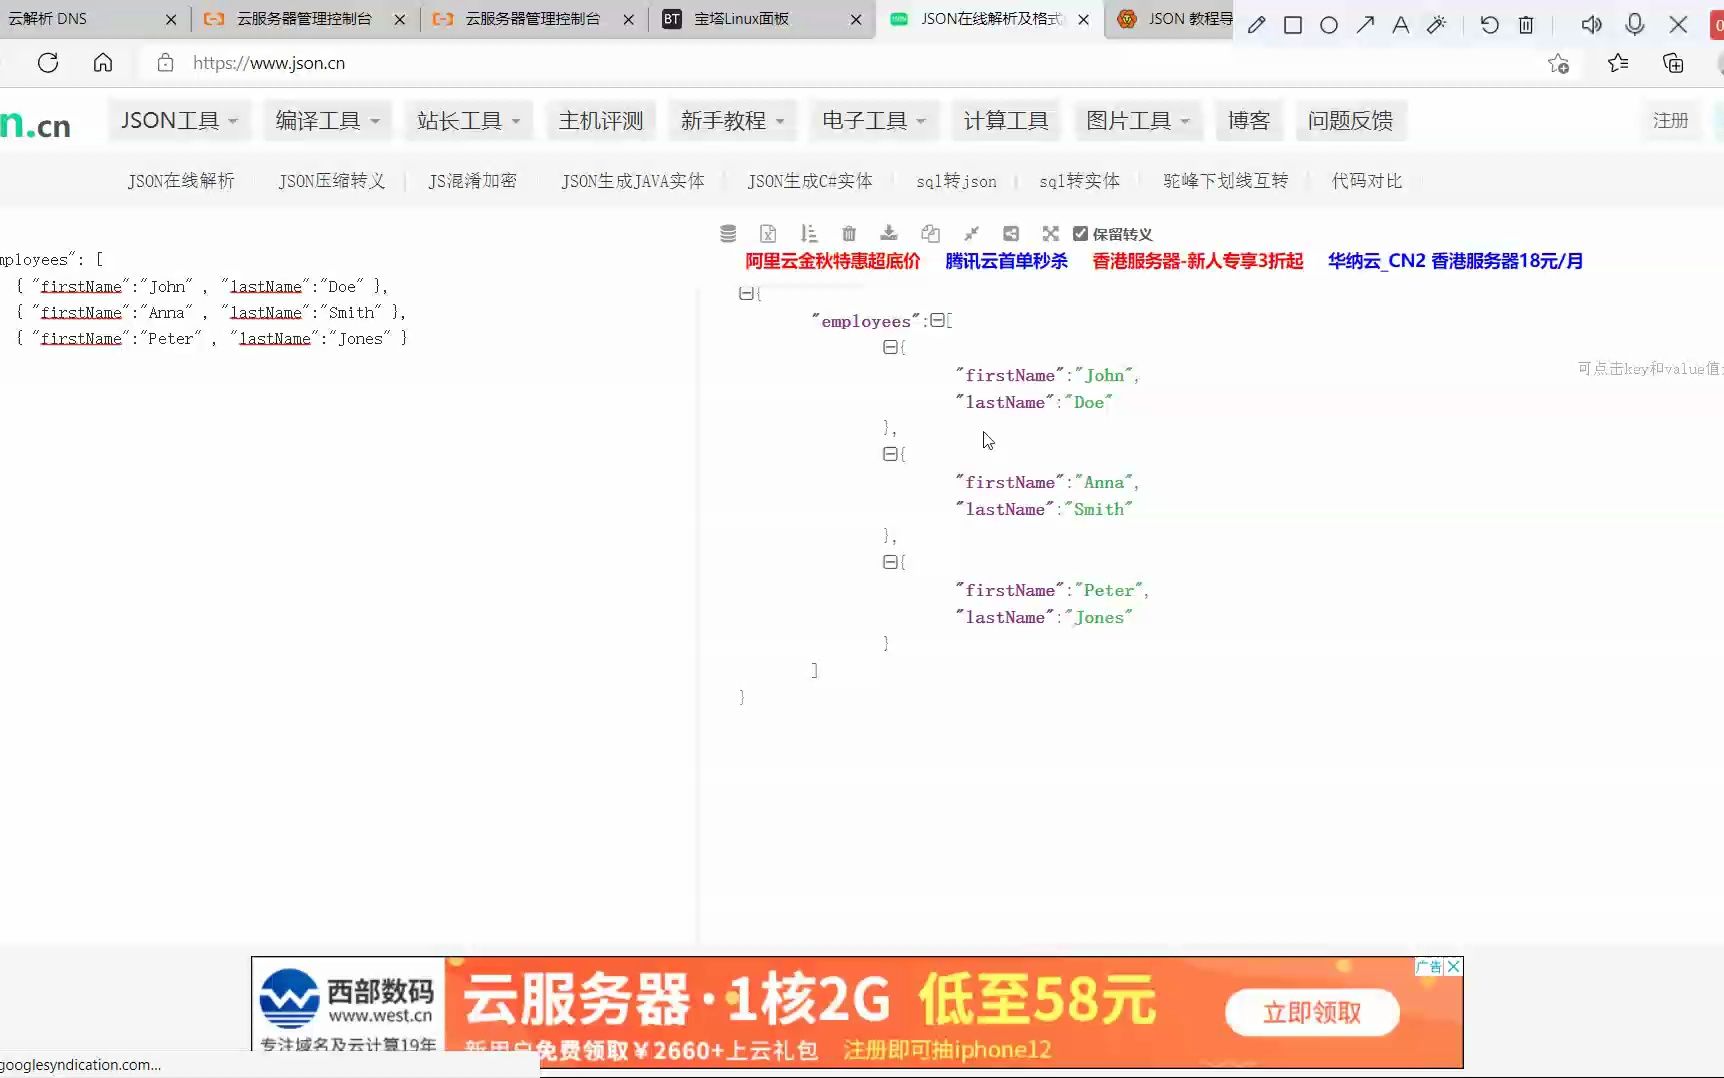1724x1078 pixels.
Task: Open the 计算工具 menu item
Action: (x=1006, y=121)
